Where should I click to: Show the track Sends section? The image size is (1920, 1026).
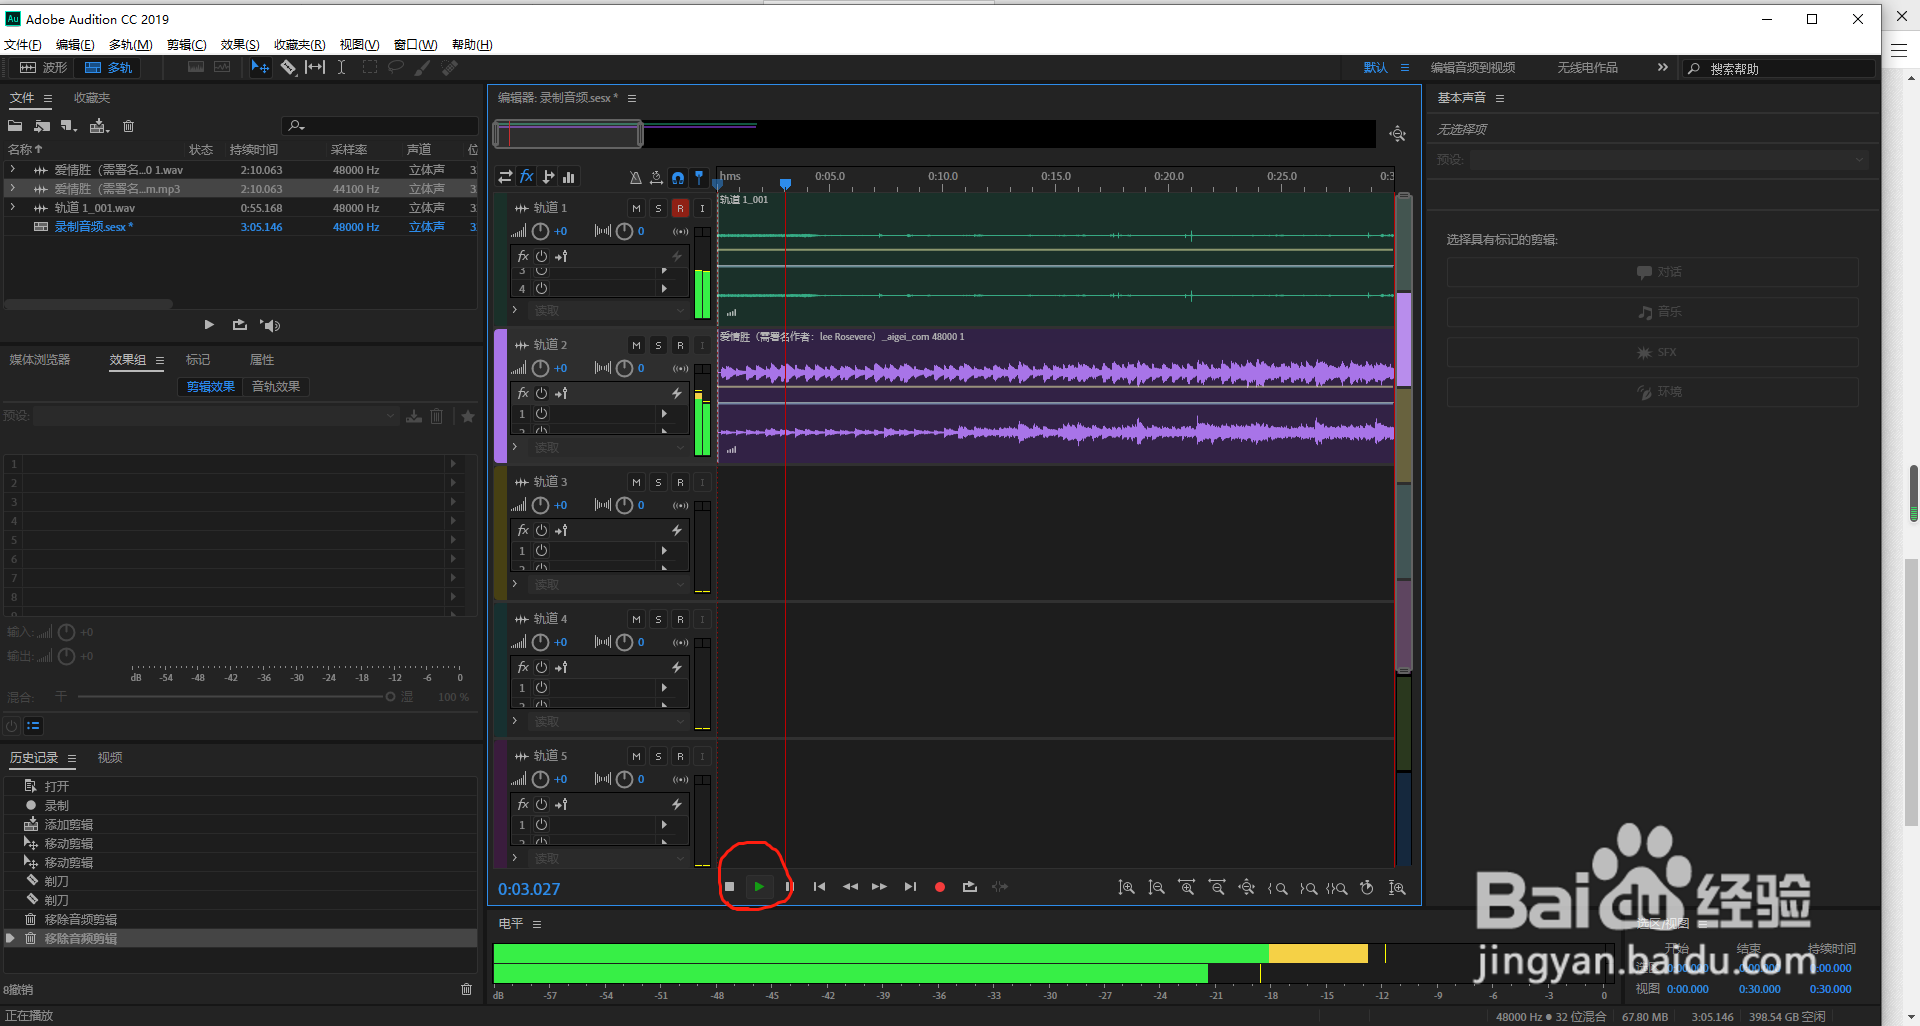(548, 177)
